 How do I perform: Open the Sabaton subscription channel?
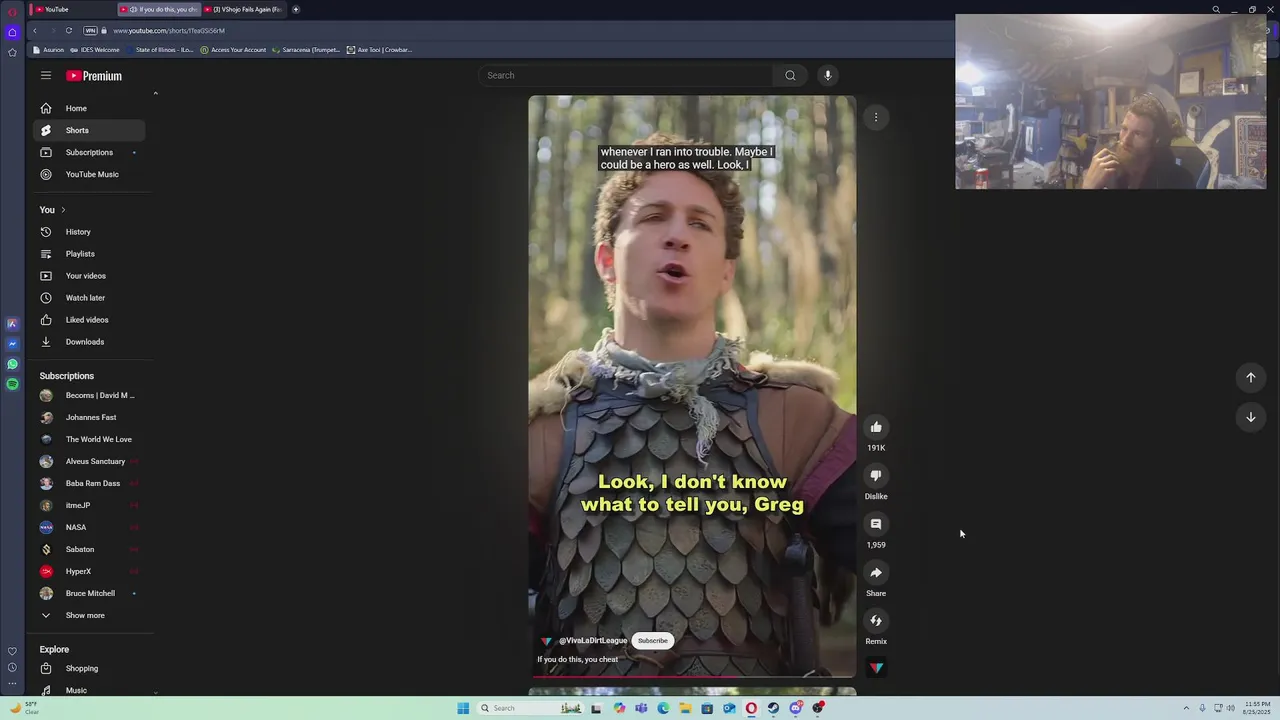(89, 550)
